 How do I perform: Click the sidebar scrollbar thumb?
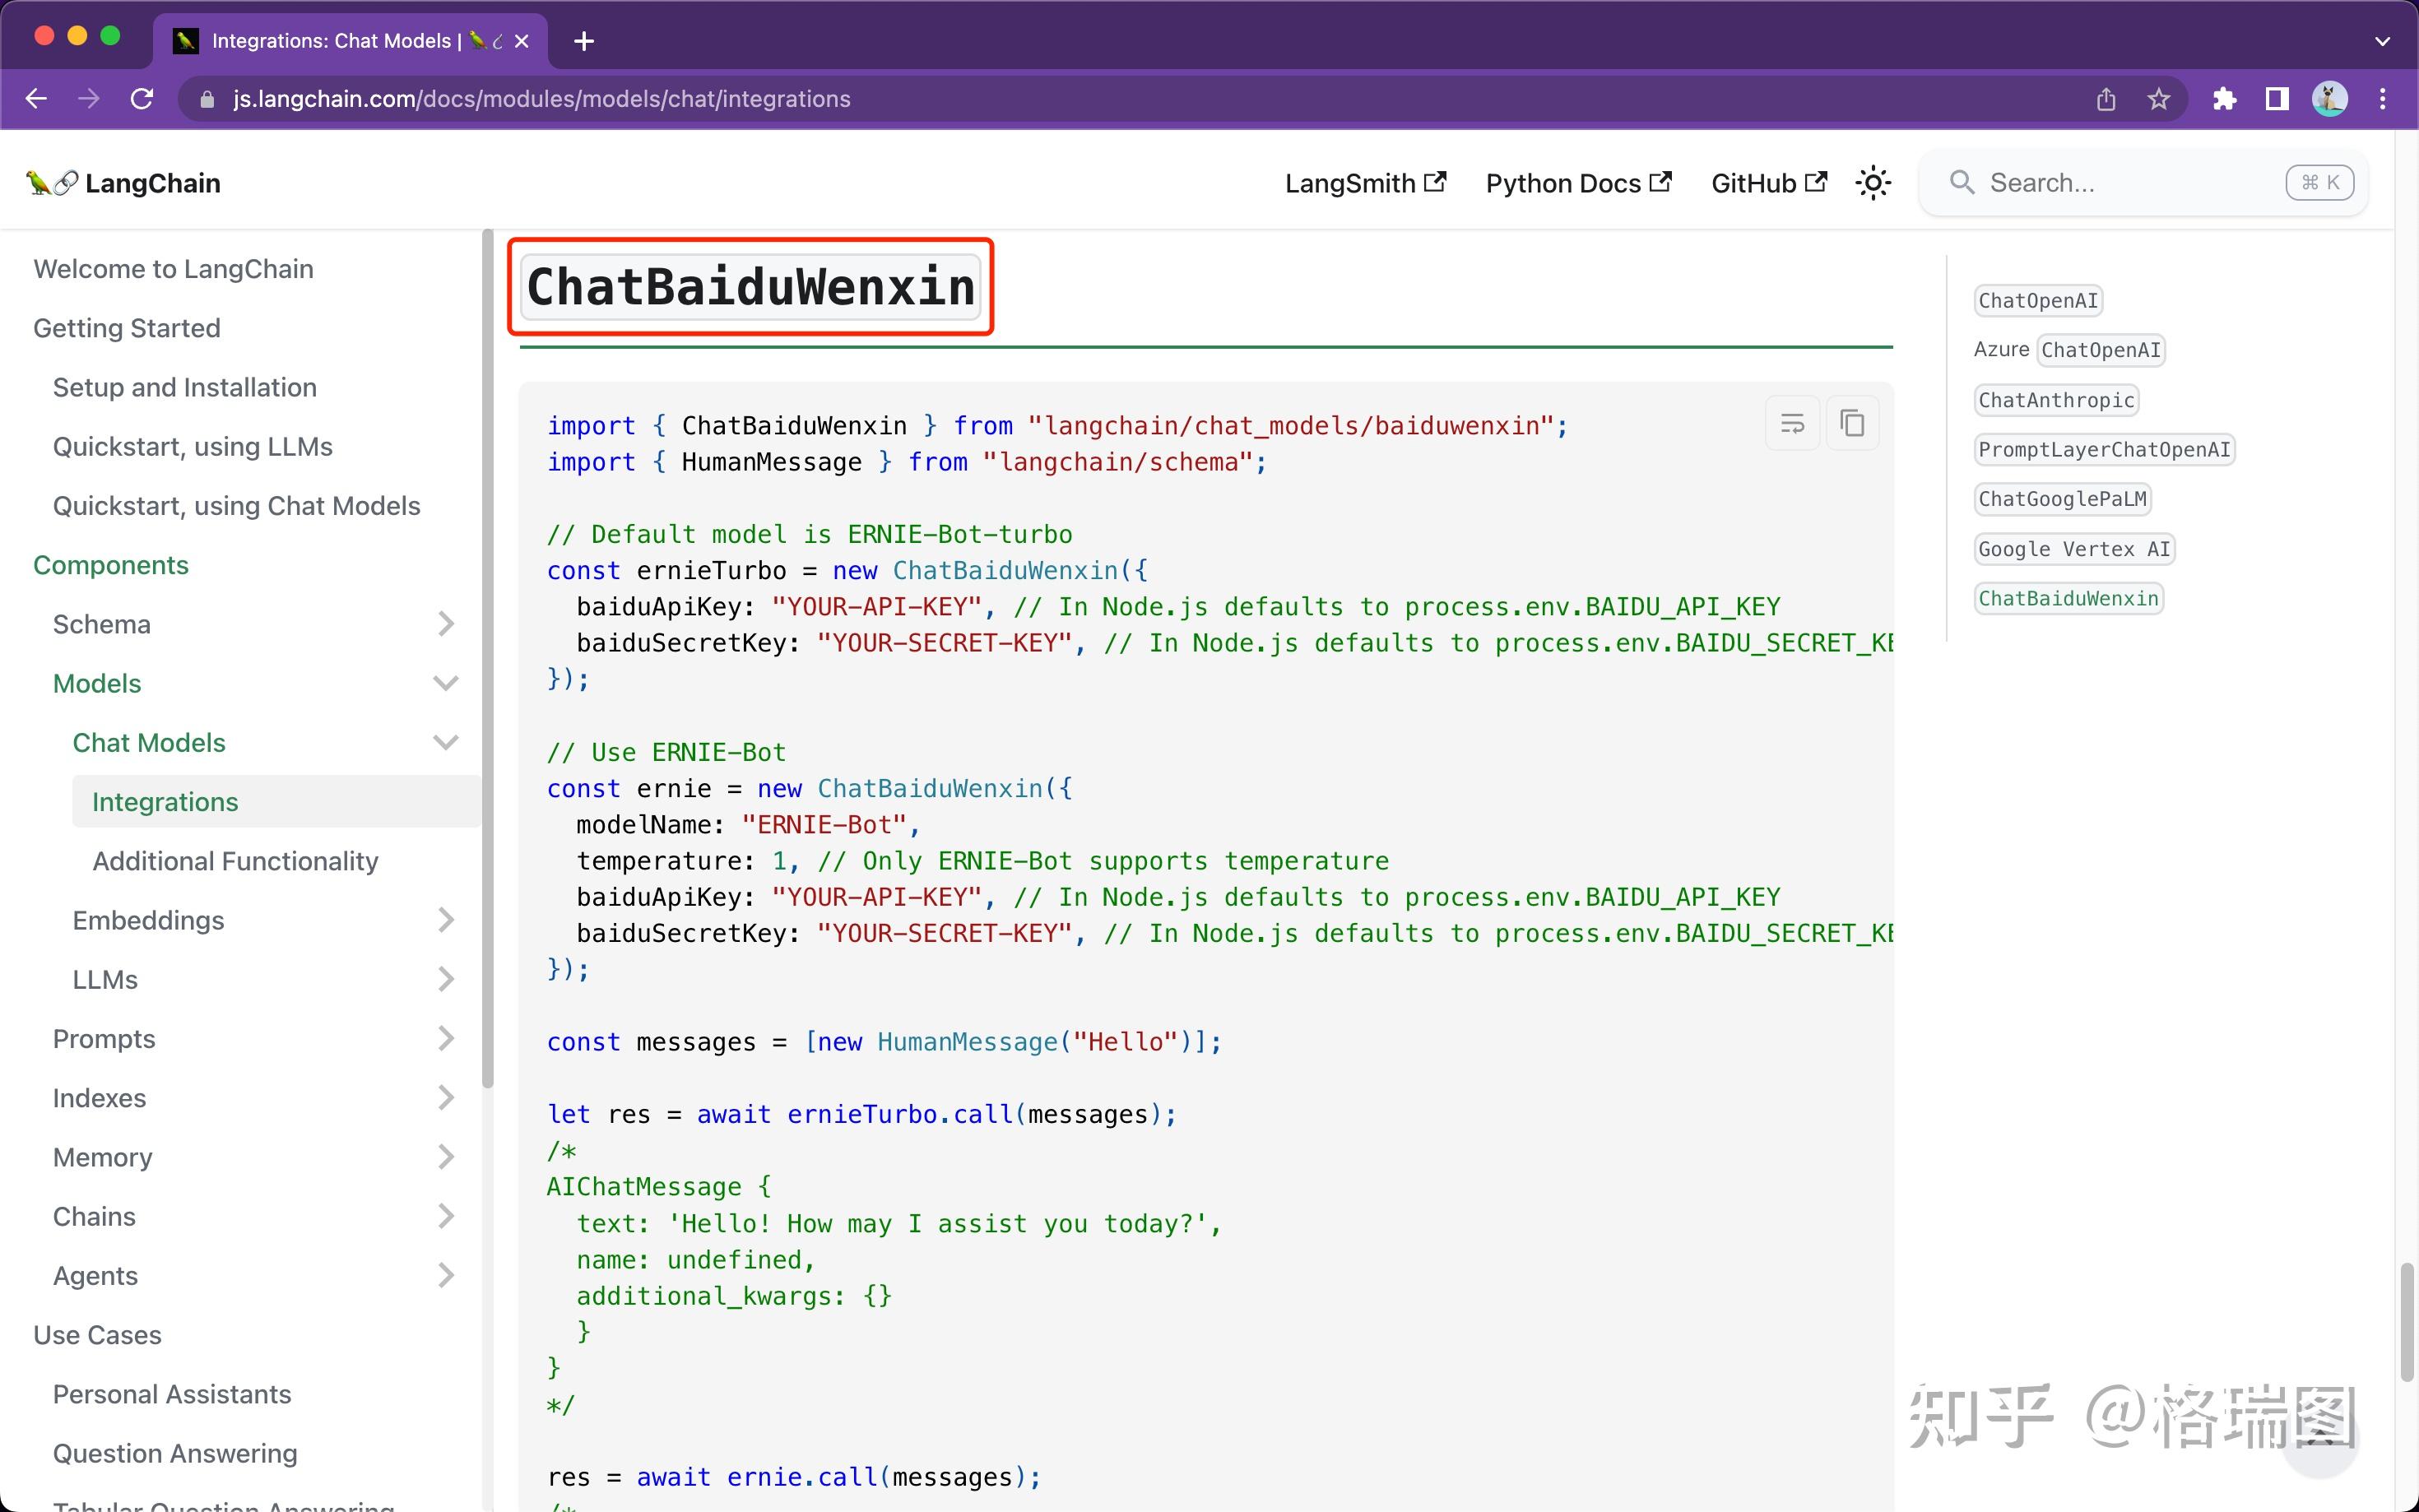(488, 658)
